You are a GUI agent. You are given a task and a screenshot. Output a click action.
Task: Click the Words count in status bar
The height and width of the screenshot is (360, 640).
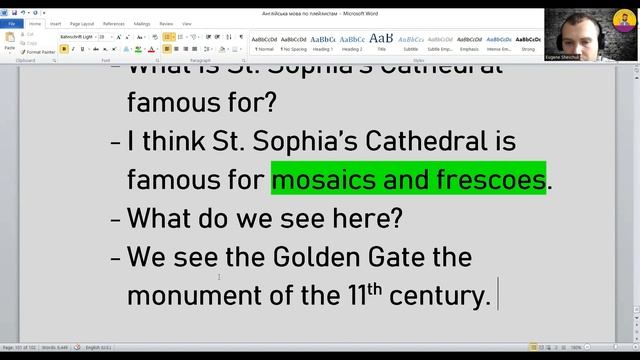click(x=54, y=347)
